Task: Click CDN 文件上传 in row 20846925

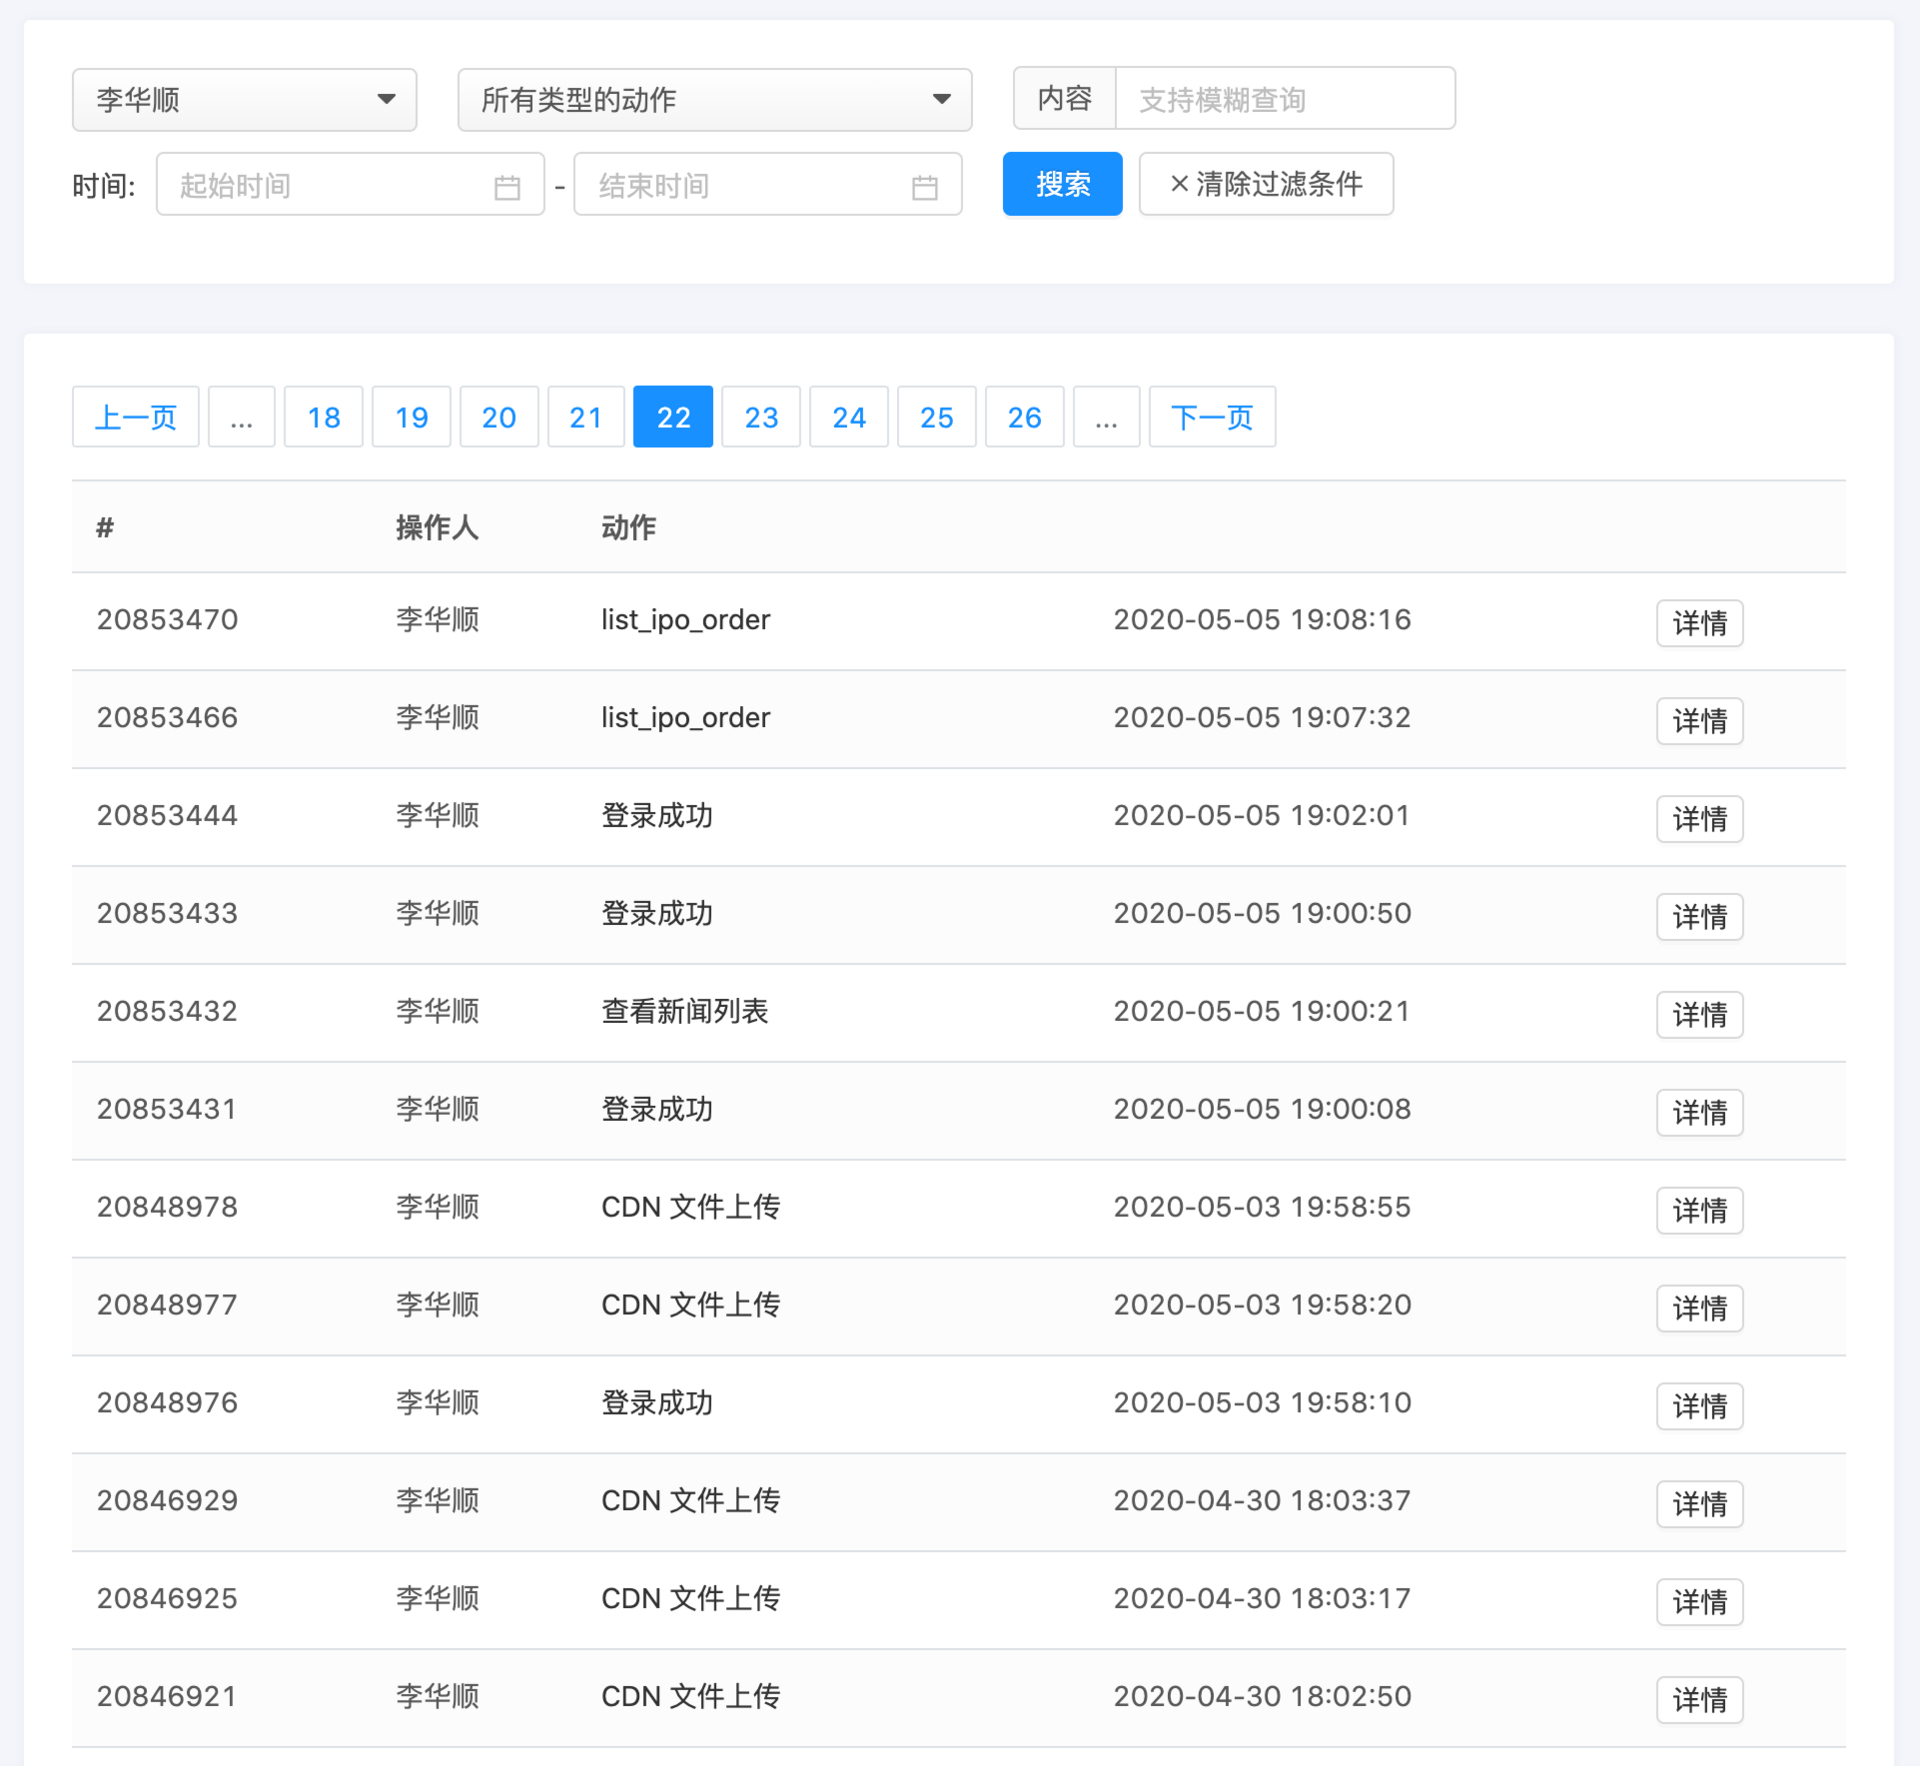Action: coord(690,1599)
